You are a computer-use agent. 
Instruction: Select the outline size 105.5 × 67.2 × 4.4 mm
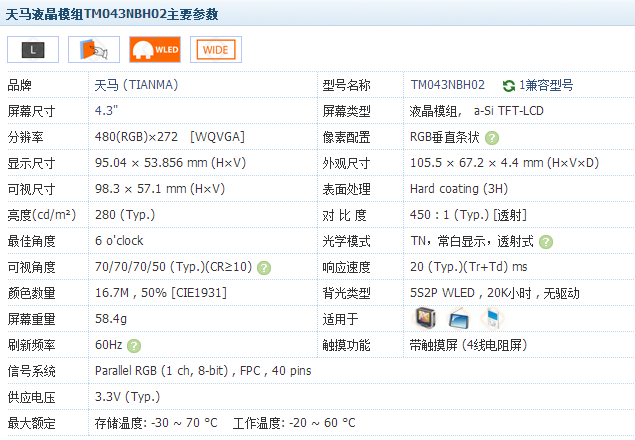504,163
